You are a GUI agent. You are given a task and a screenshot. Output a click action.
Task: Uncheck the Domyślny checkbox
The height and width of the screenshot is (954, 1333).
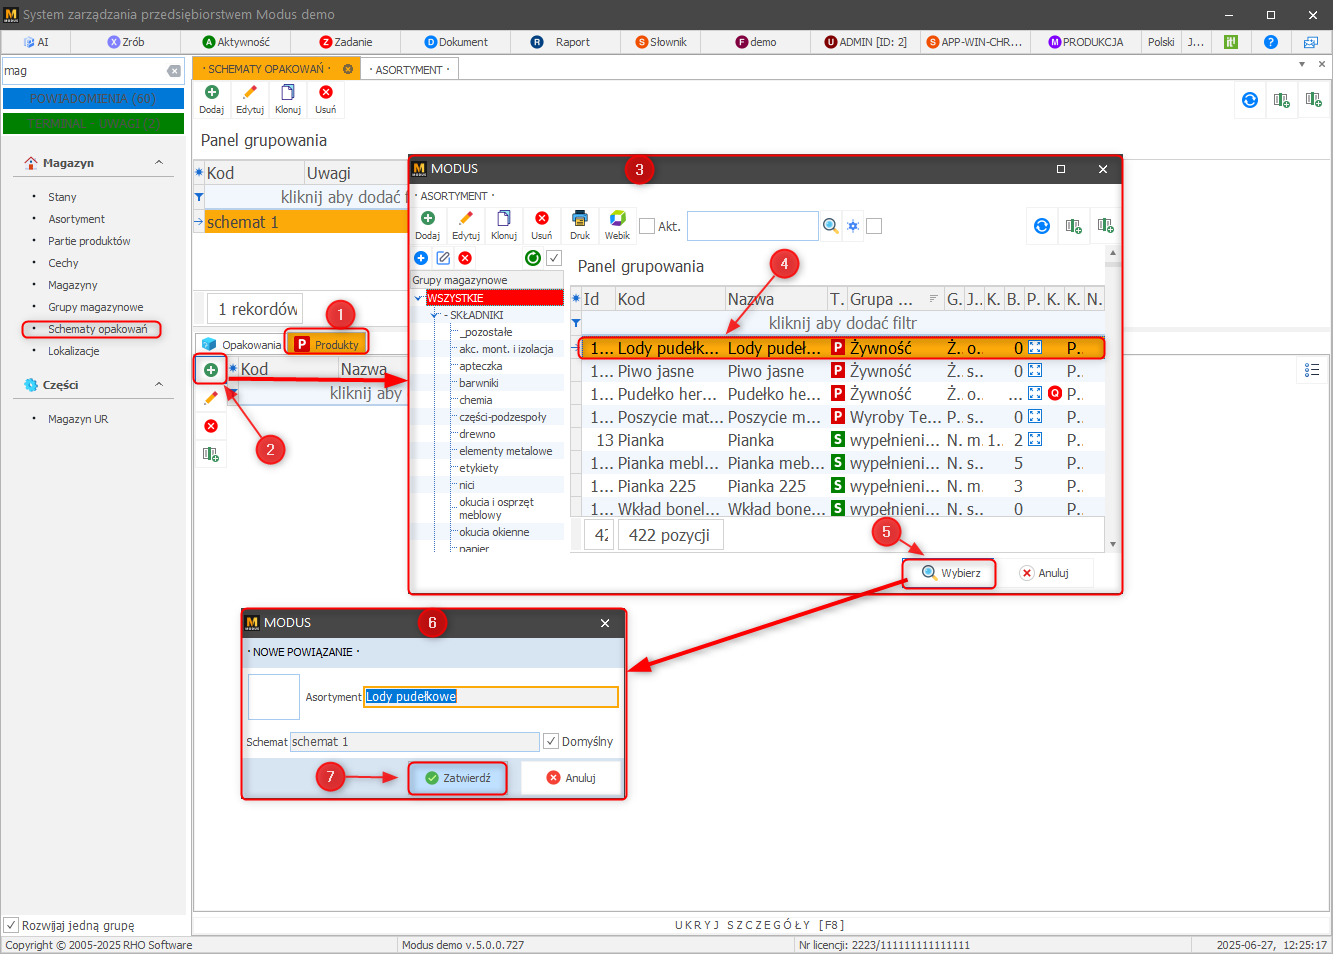[x=551, y=741]
